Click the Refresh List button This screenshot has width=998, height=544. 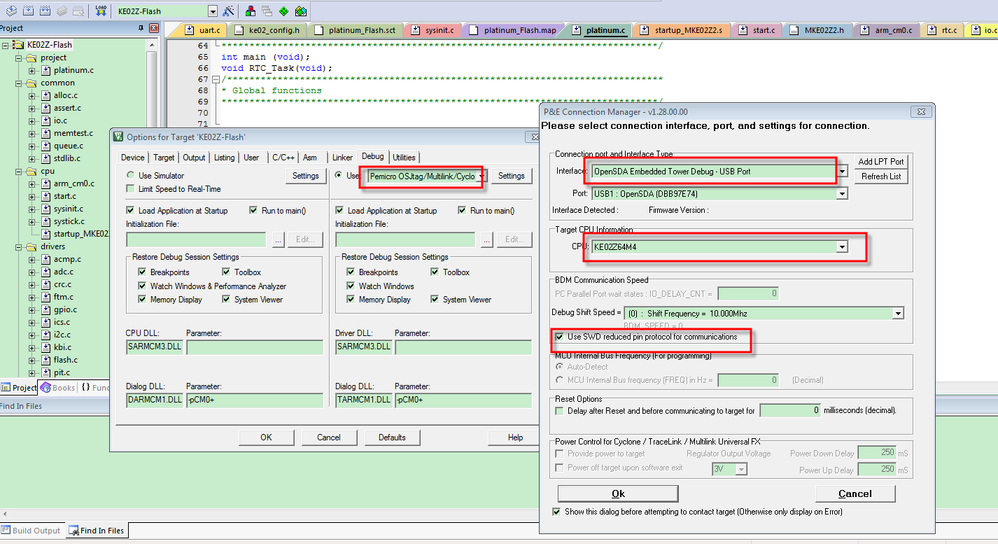pyautogui.click(x=881, y=176)
